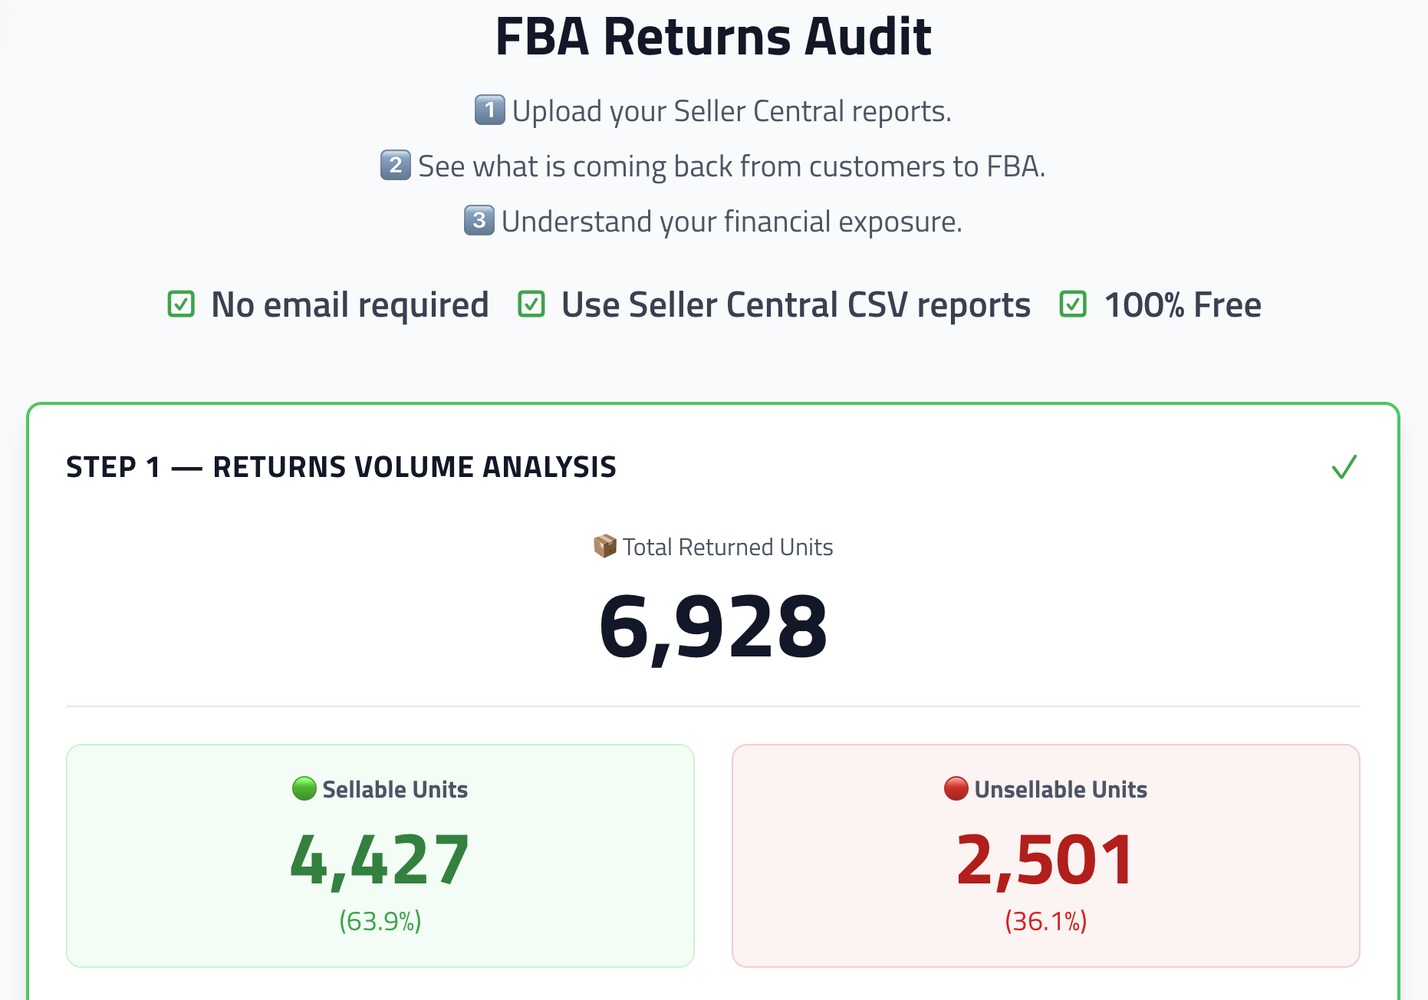Open the FBA Returns Audit header
This screenshot has height=1000, width=1428.
(713, 36)
